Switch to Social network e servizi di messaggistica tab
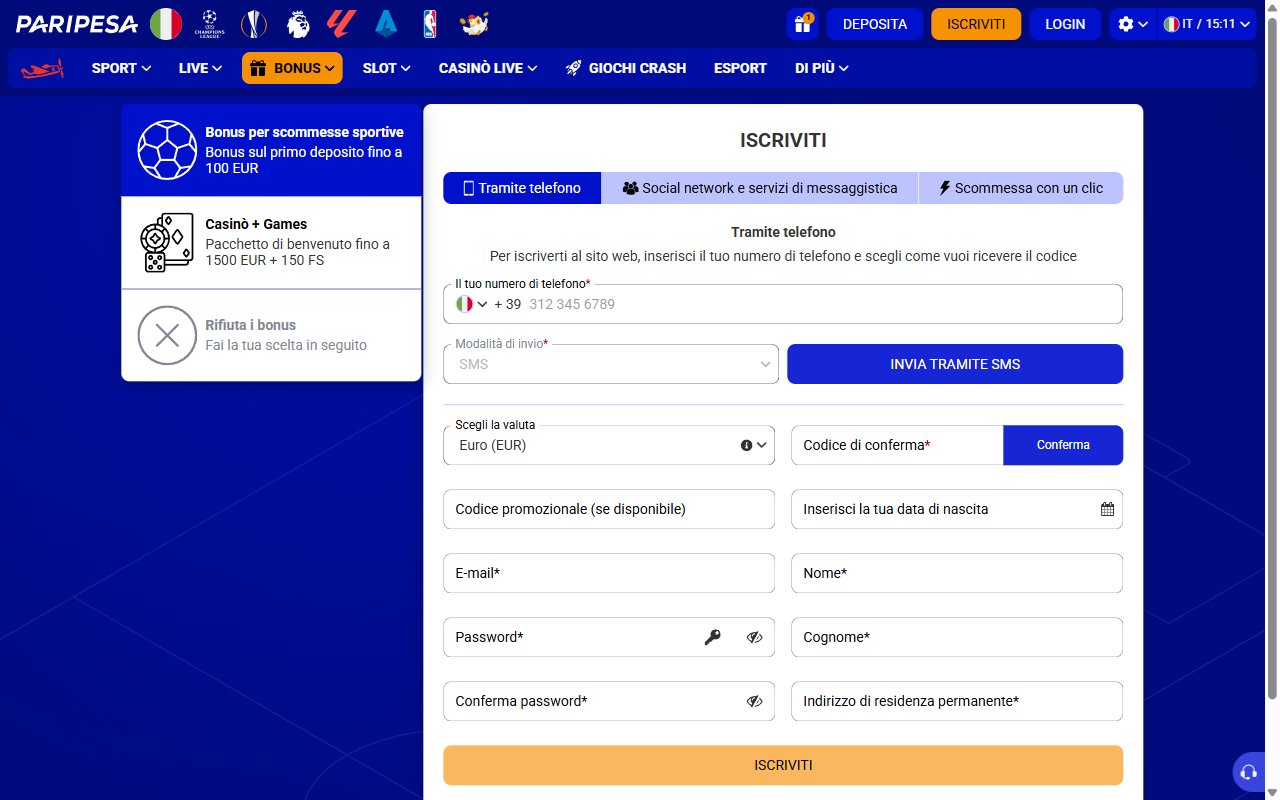The height and width of the screenshot is (800, 1280). tap(760, 188)
